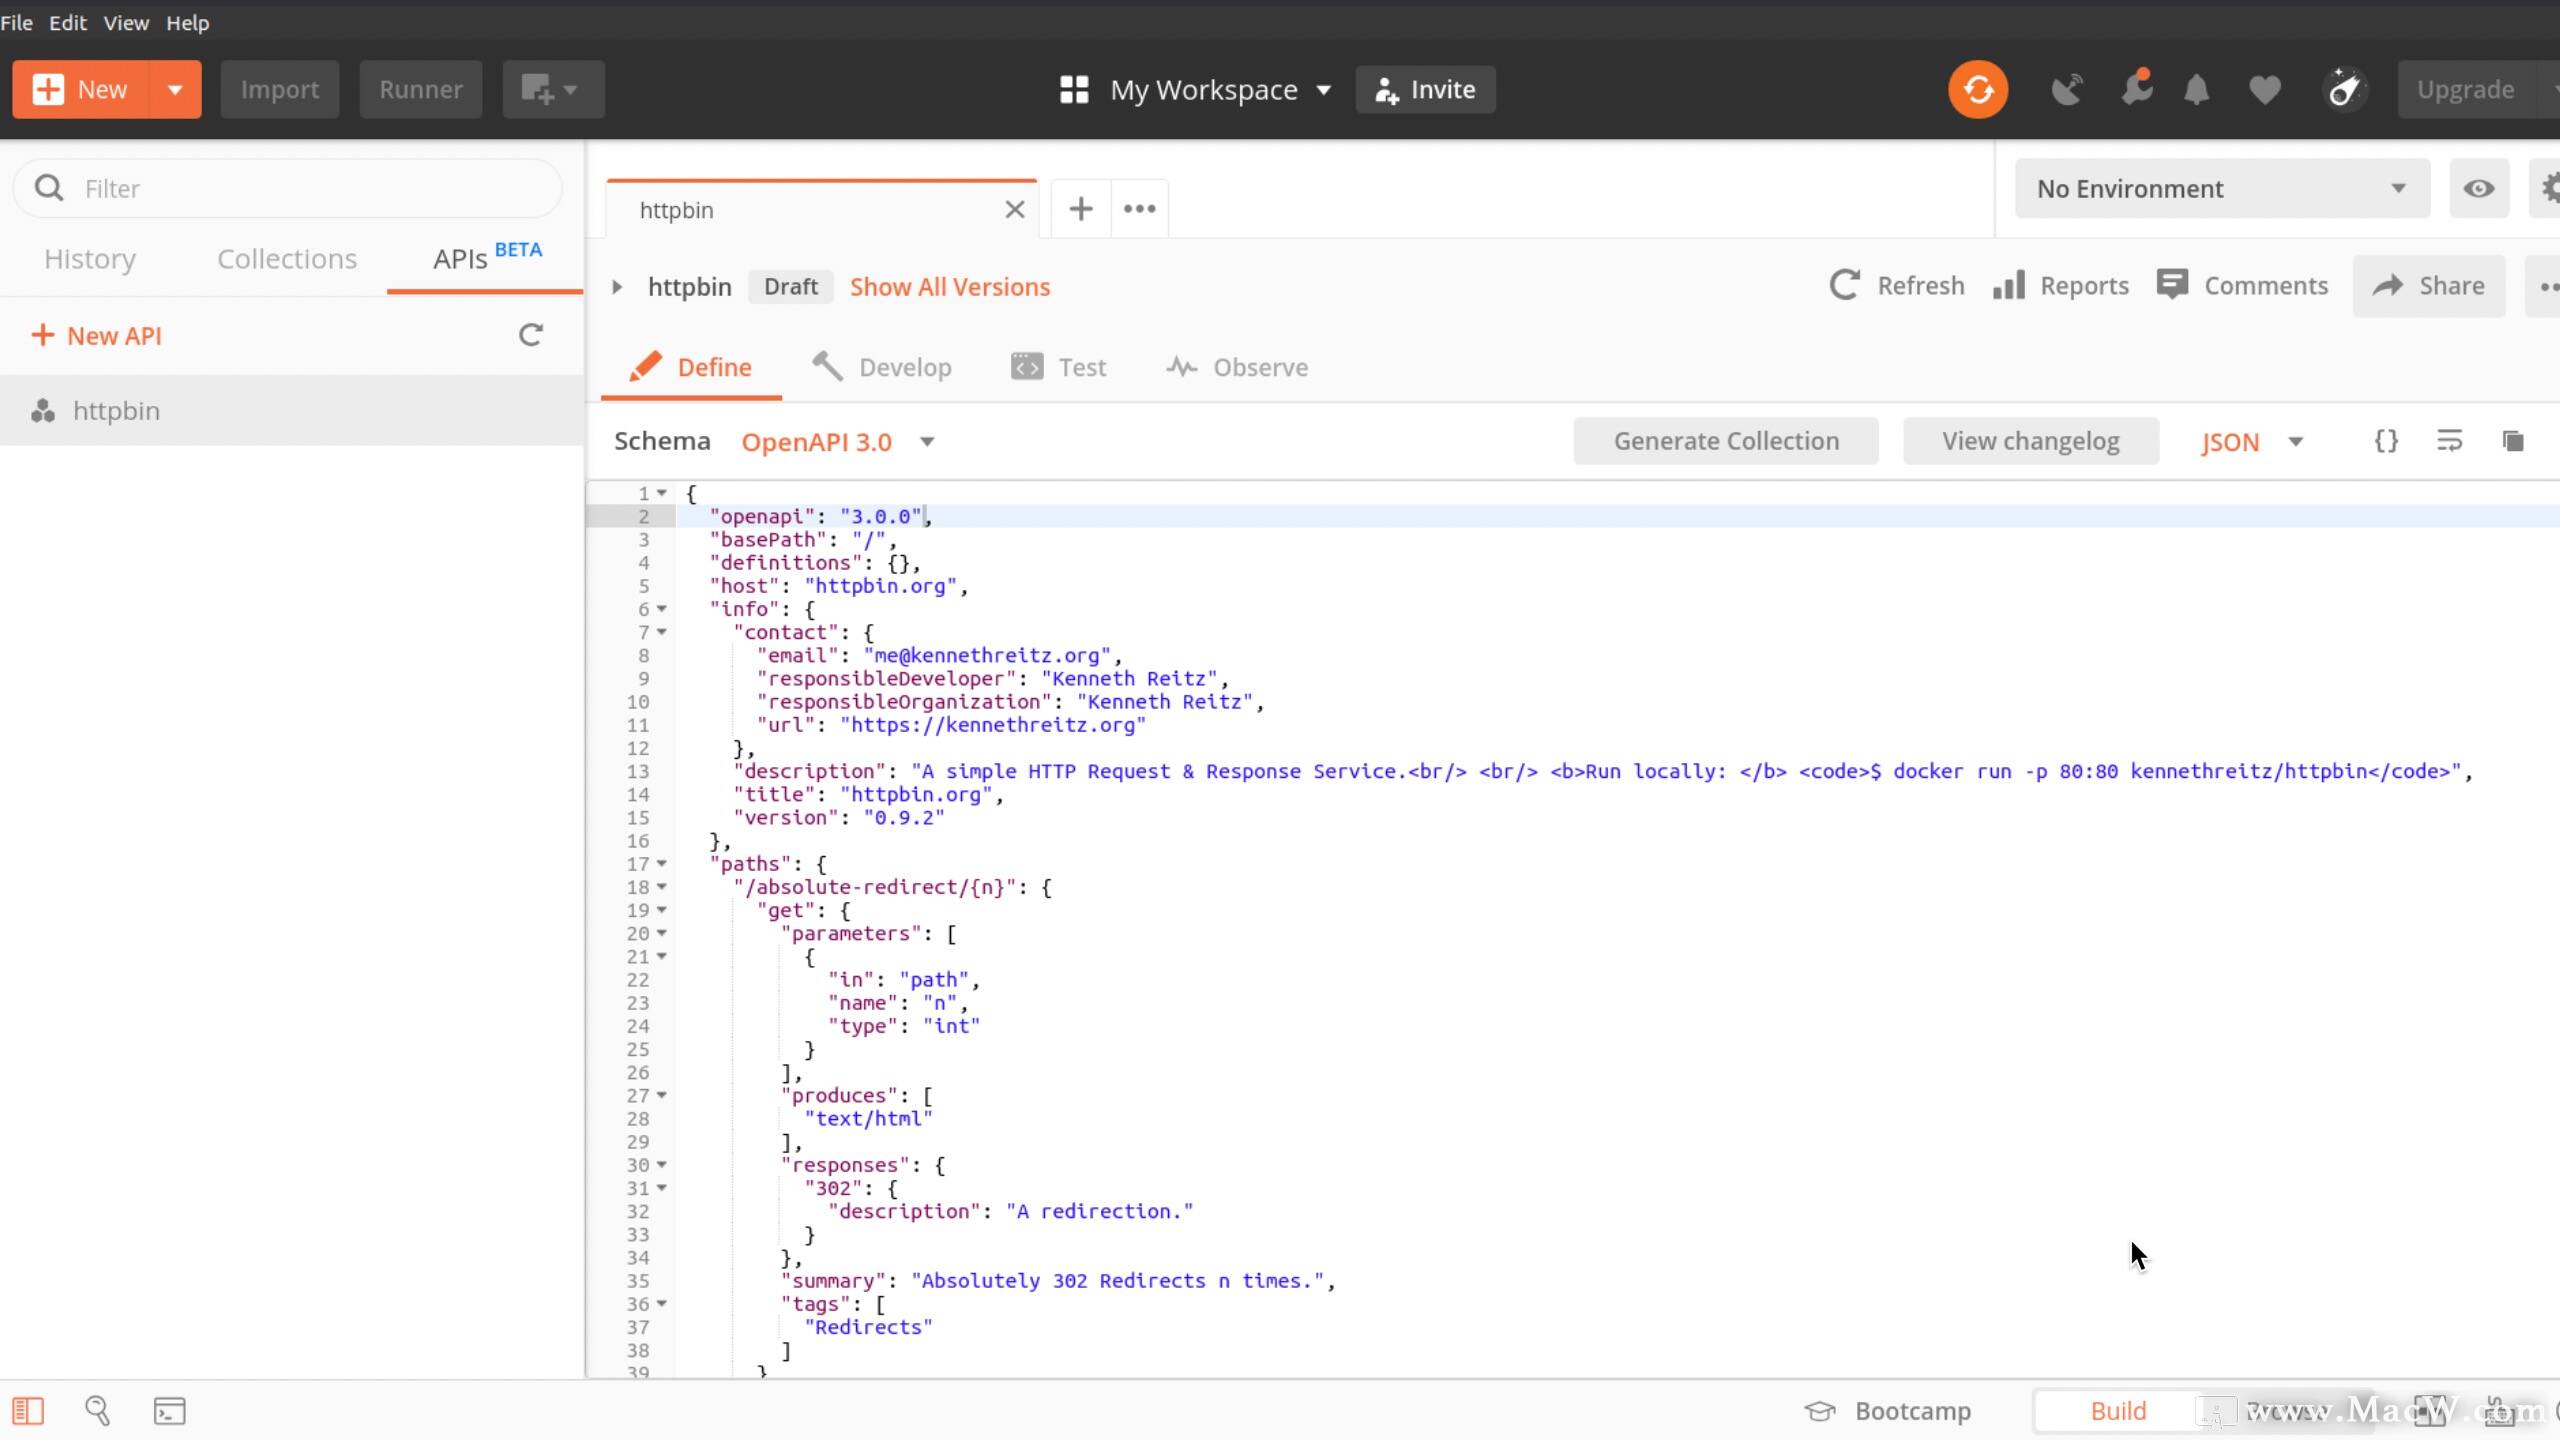
Task: Select the Define tab
Action: [690, 367]
